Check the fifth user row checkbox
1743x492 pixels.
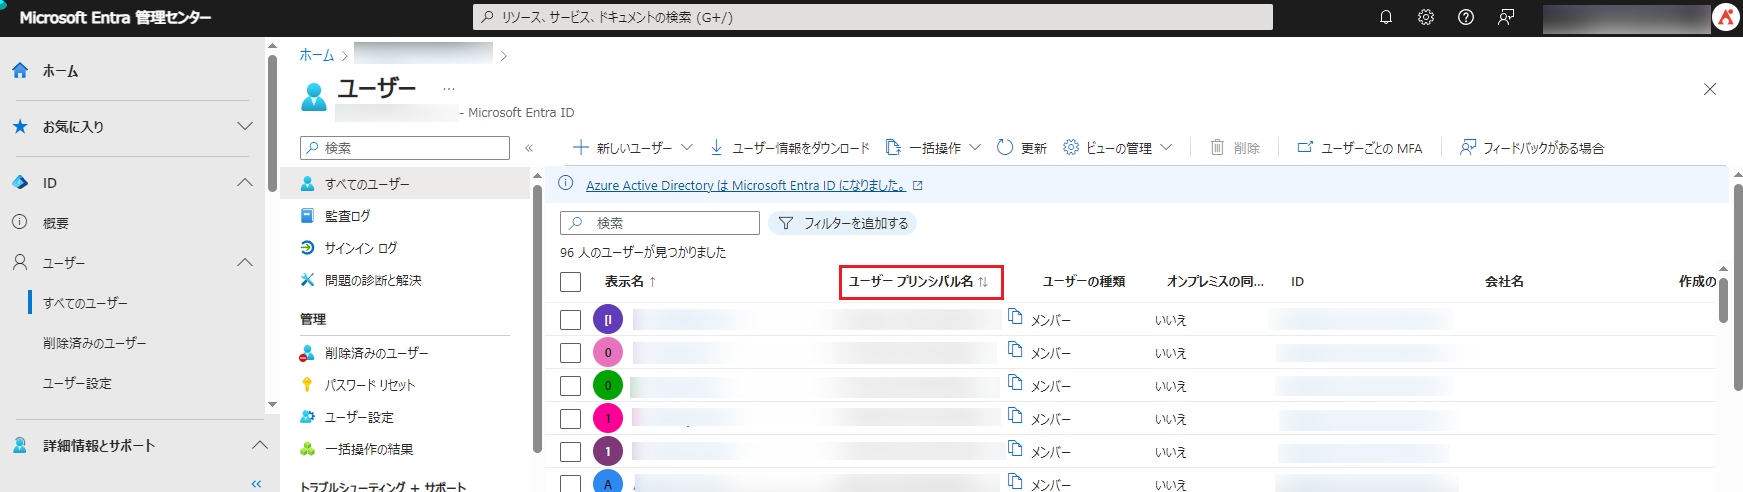(570, 452)
